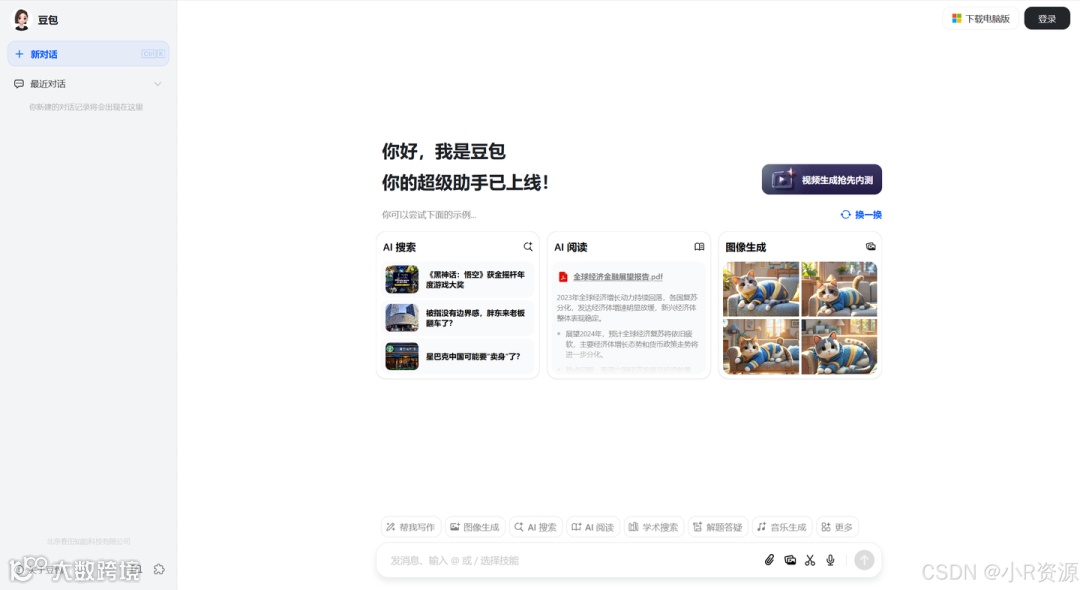Select the 图像生成 image generation skill

475,526
